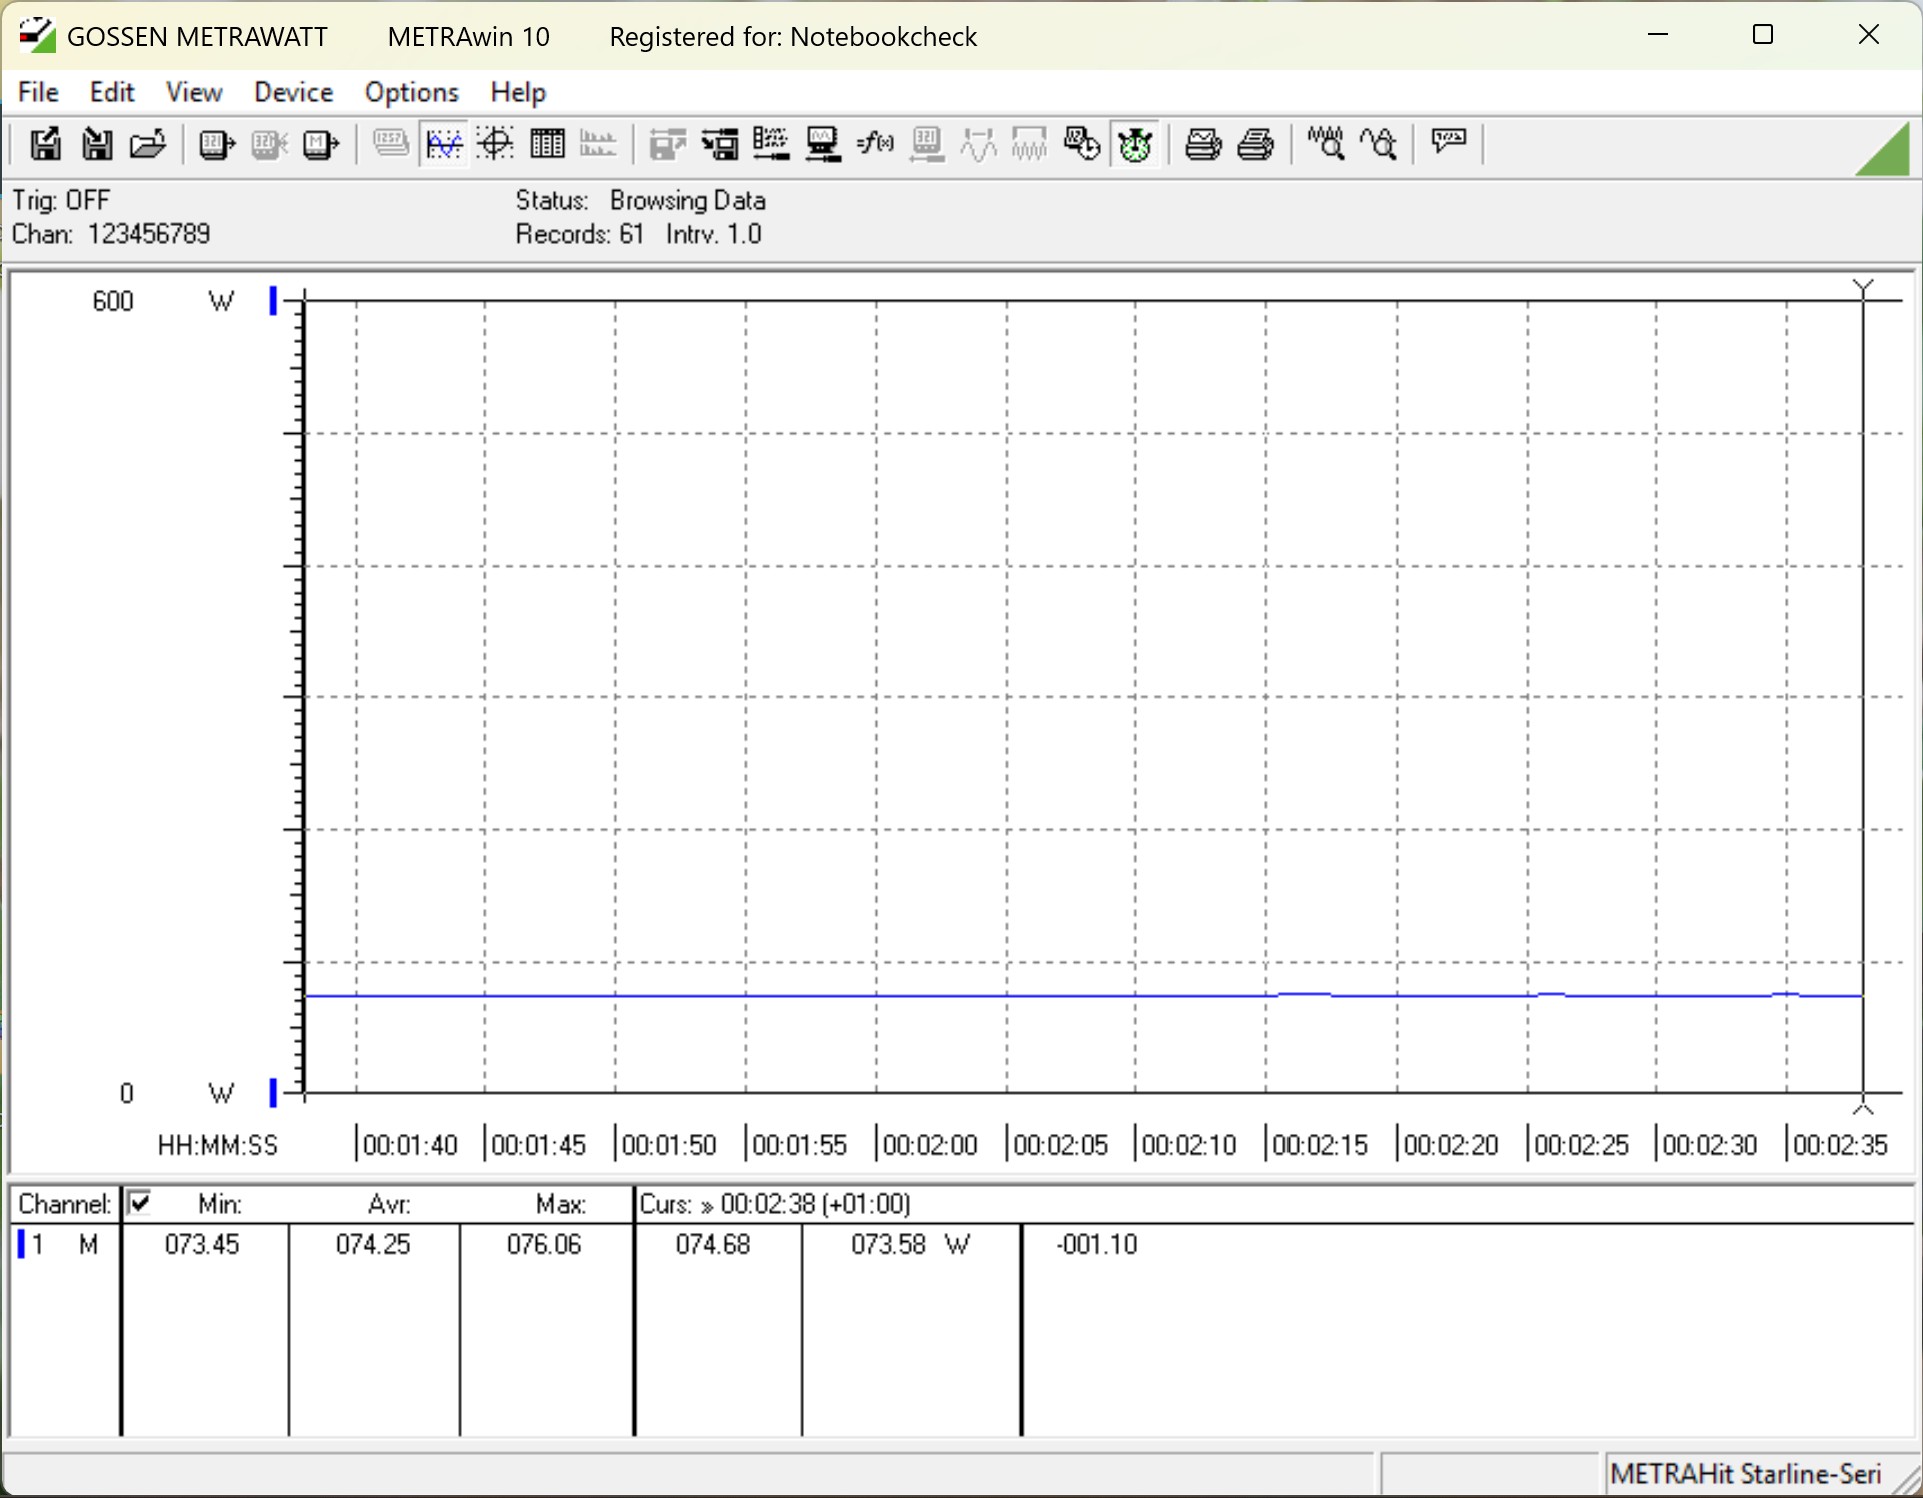Uncheck the Channel checkbox in table header
This screenshot has width=1923, height=1498.
[x=140, y=1202]
